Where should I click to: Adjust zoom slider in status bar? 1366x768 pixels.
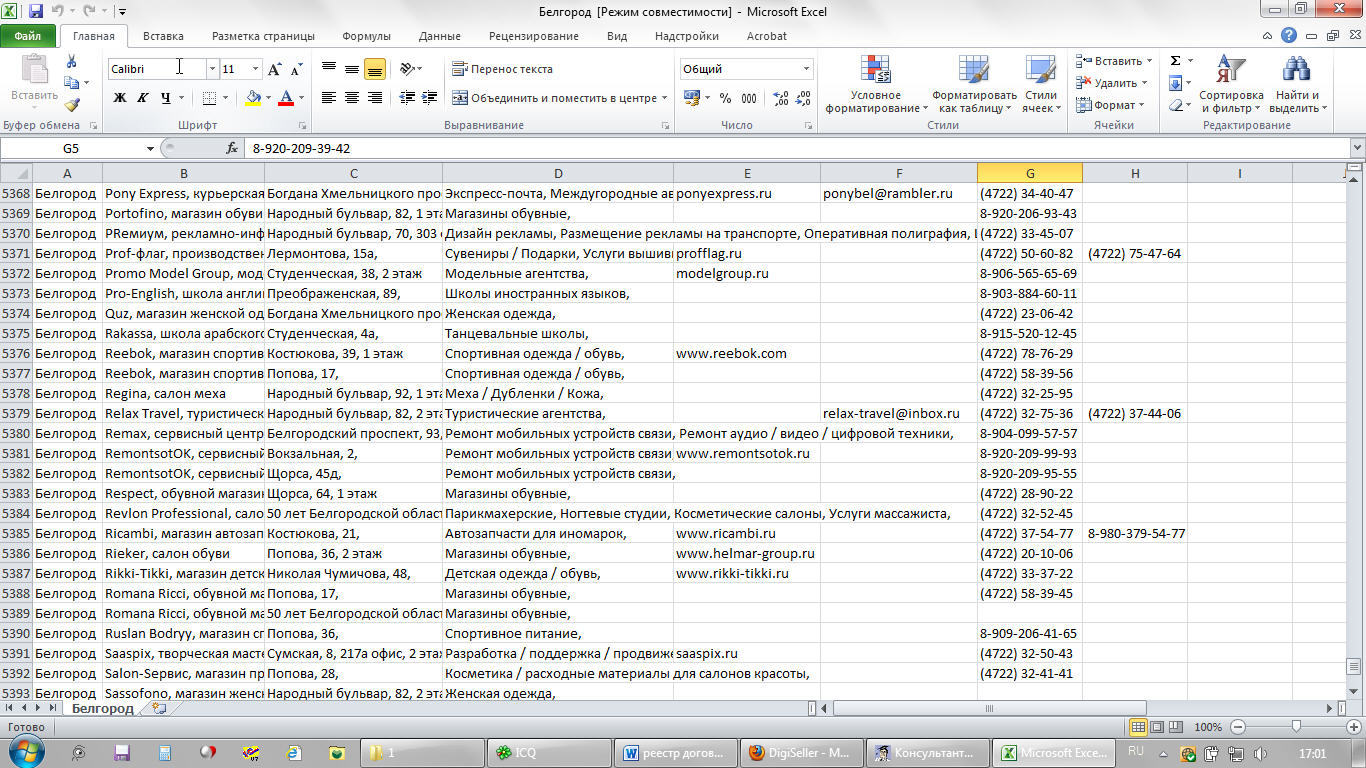click(x=1296, y=727)
